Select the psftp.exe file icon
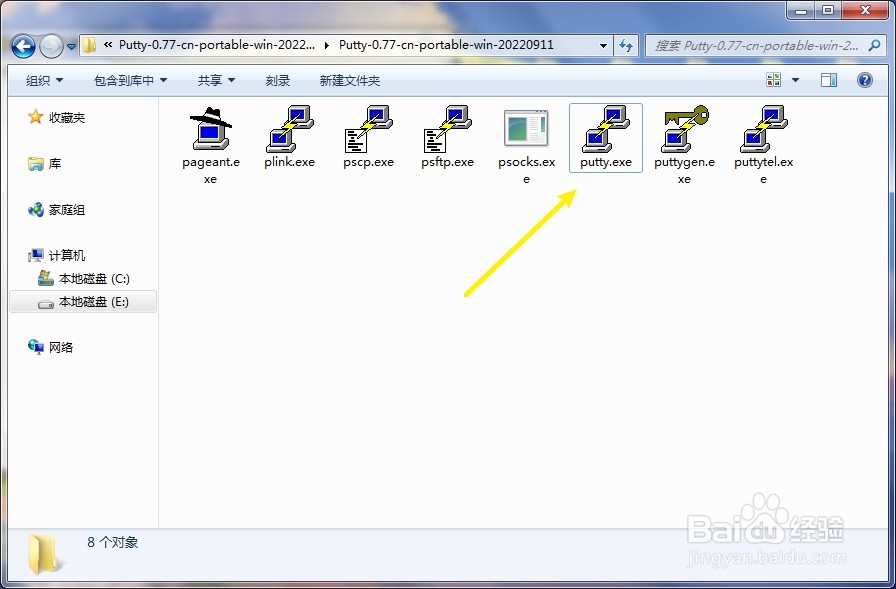The image size is (896, 589). [447, 129]
